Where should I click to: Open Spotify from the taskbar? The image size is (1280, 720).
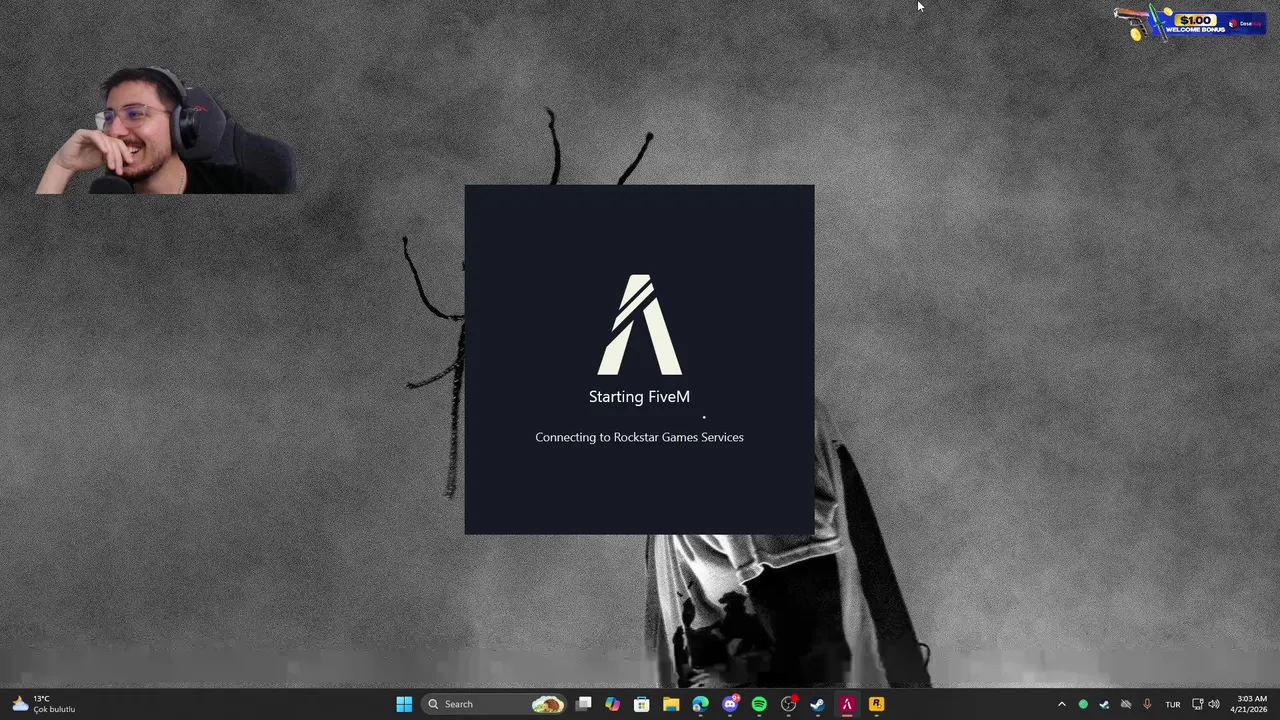pyautogui.click(x=759, y=704)
